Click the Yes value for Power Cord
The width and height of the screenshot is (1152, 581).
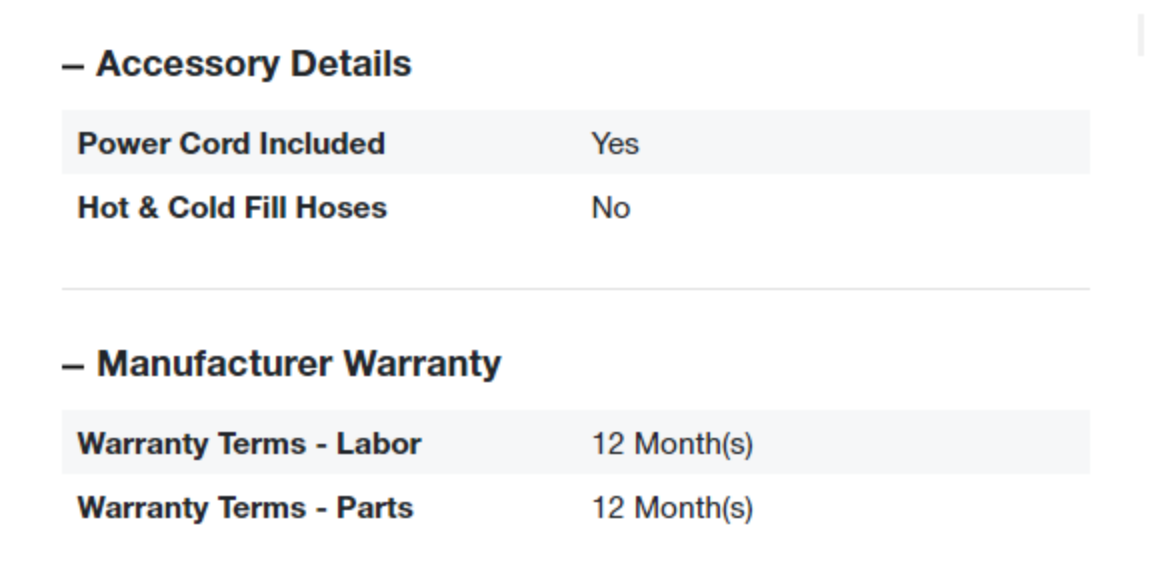615,144
